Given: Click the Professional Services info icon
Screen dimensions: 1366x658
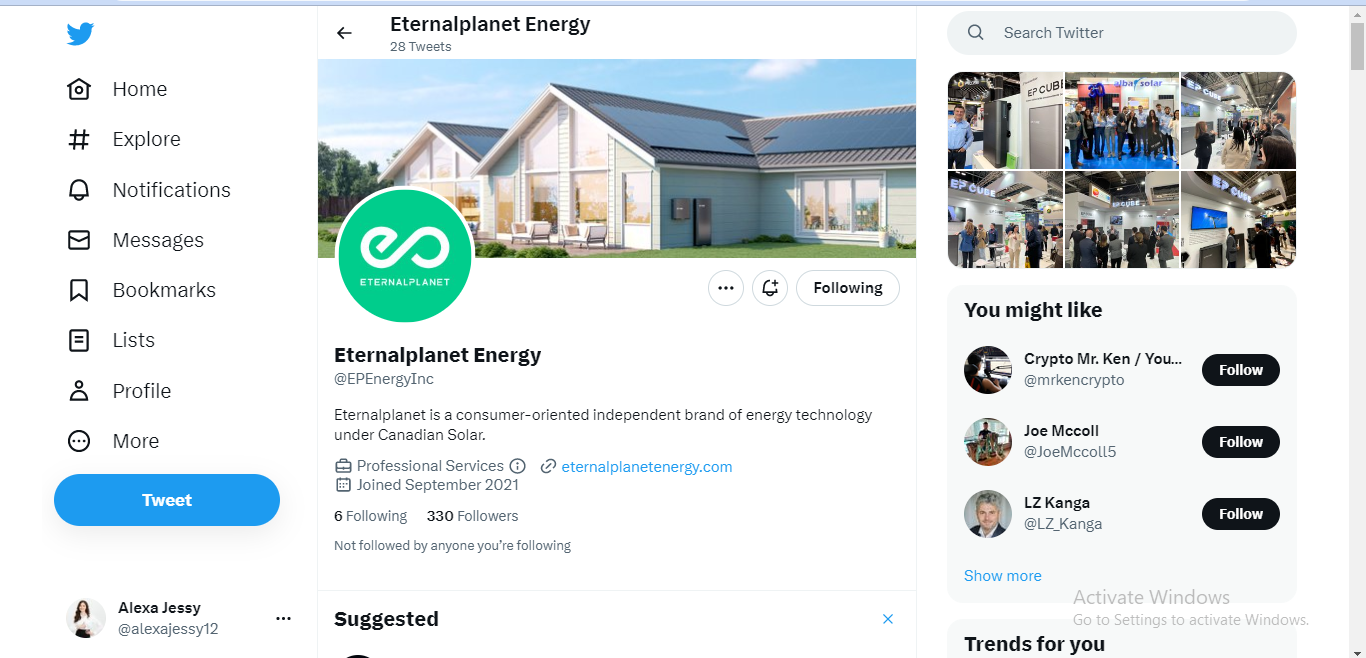Looking at the screenshot, I should point(517,466).
